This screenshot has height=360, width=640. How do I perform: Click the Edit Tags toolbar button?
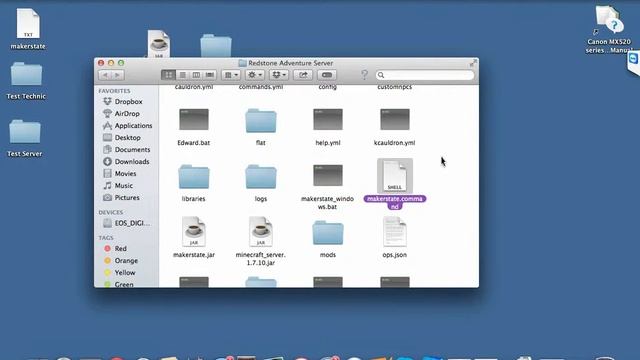point(327,75)
